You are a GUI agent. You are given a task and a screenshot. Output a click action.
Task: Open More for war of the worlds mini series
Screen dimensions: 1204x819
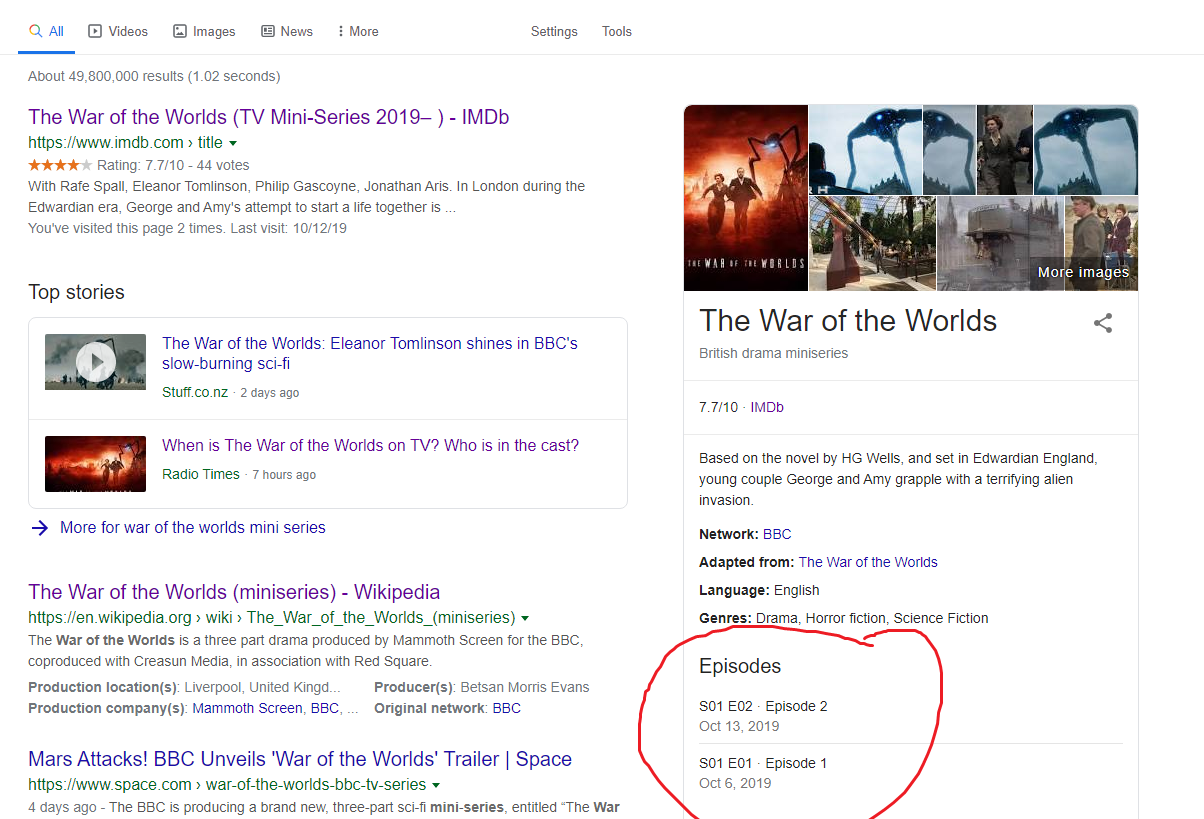pyautogui.click(x=193, y=527)
